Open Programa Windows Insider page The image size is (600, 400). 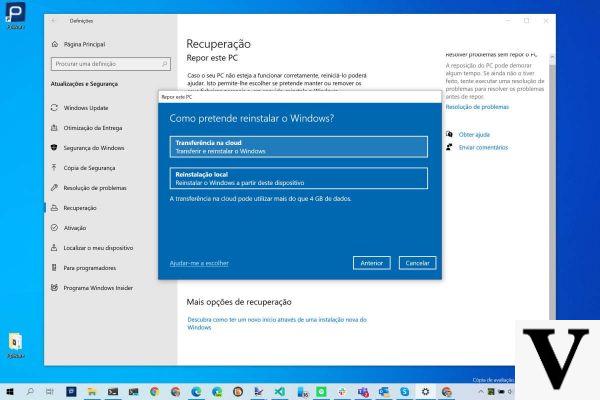98,288
